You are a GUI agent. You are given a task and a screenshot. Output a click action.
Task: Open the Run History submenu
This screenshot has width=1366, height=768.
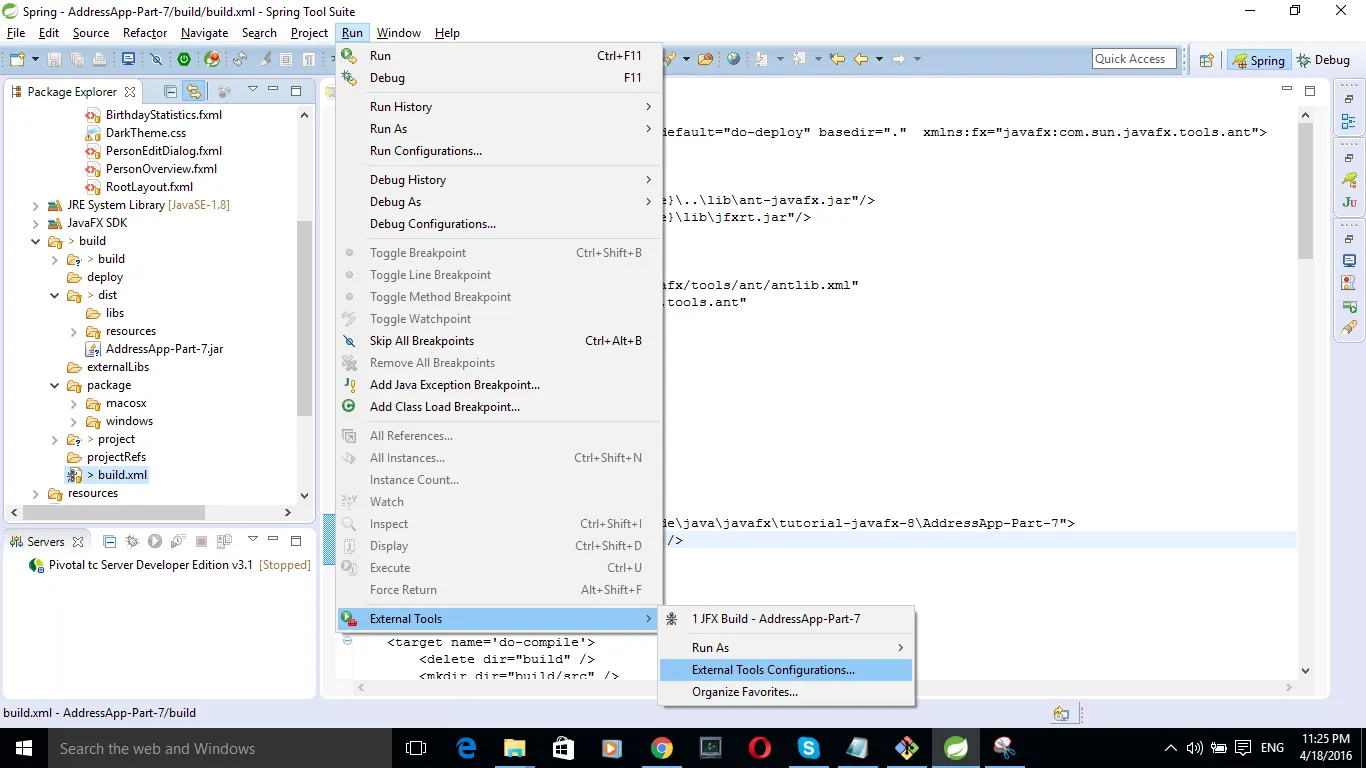click(x=499, y=107)
